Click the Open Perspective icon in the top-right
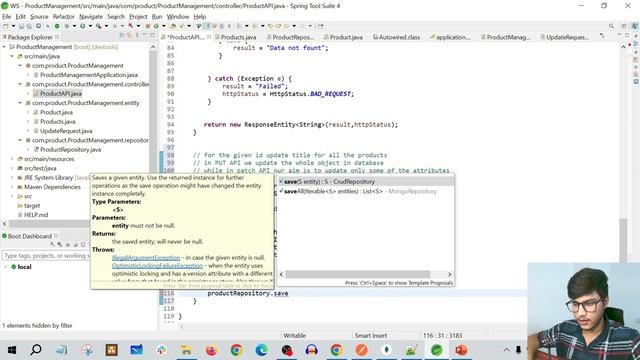Screen dimensions: 640x360 pos(624,26)
